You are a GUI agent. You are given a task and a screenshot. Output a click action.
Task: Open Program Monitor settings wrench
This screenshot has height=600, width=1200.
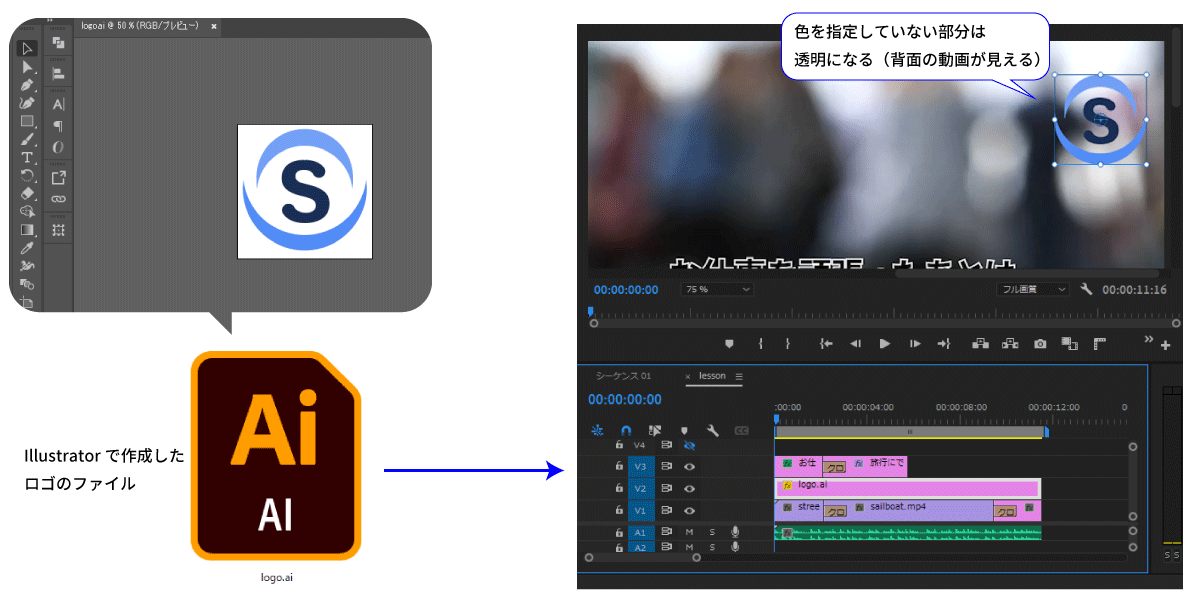pos(1087,289)
